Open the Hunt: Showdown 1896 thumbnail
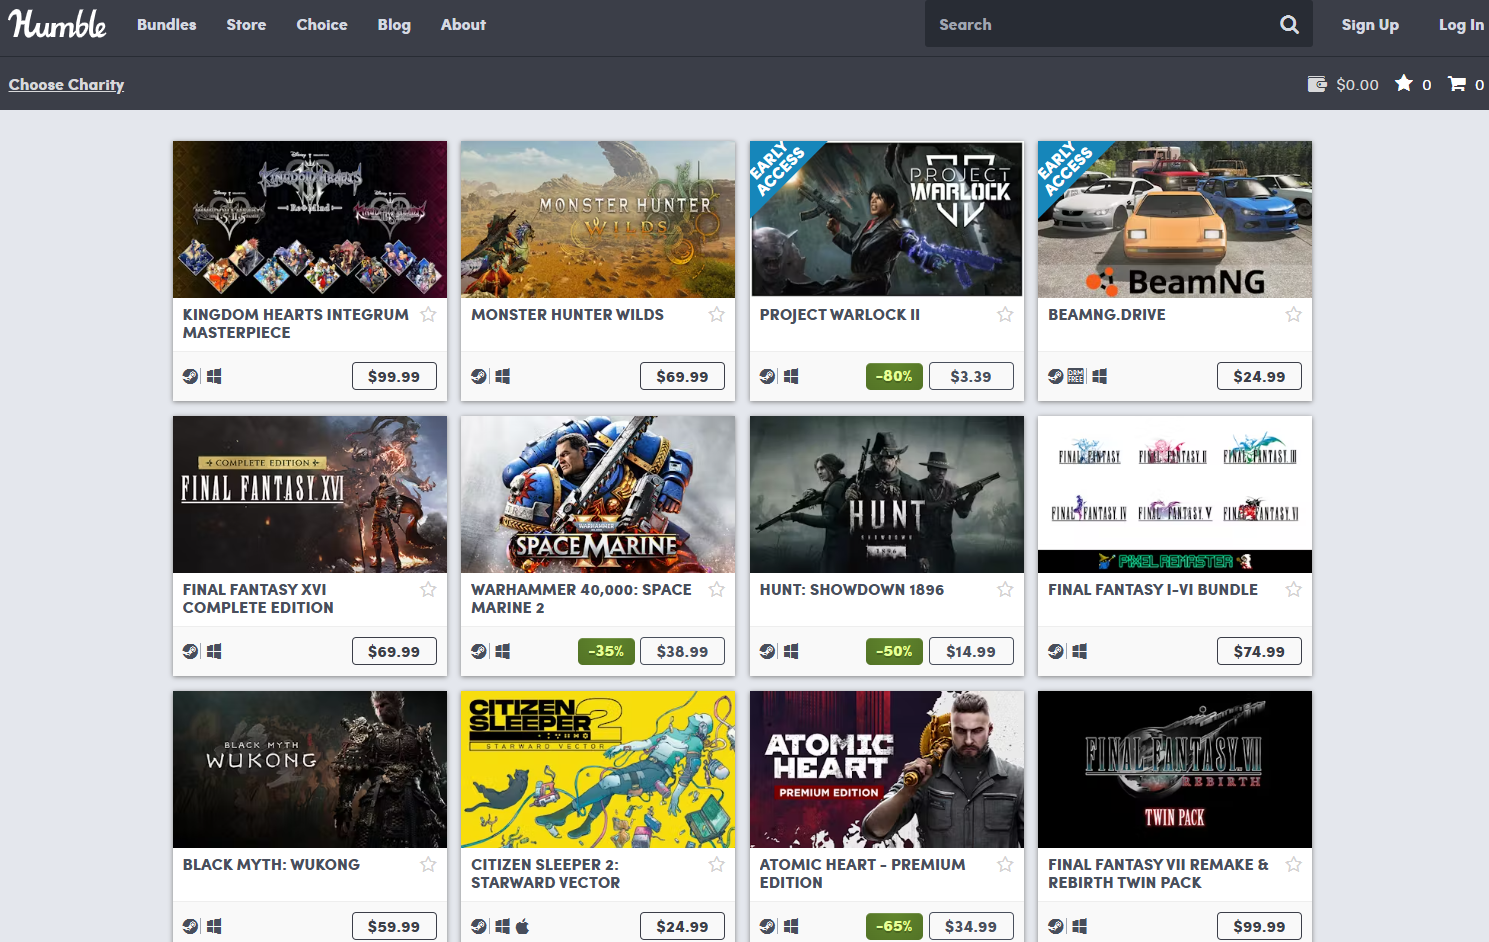 [x=886, y=495]
